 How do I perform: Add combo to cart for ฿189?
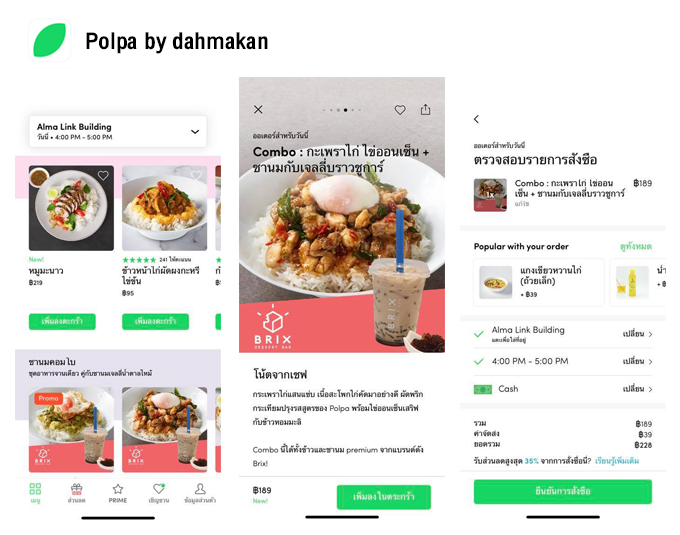(x=384, y=497)
